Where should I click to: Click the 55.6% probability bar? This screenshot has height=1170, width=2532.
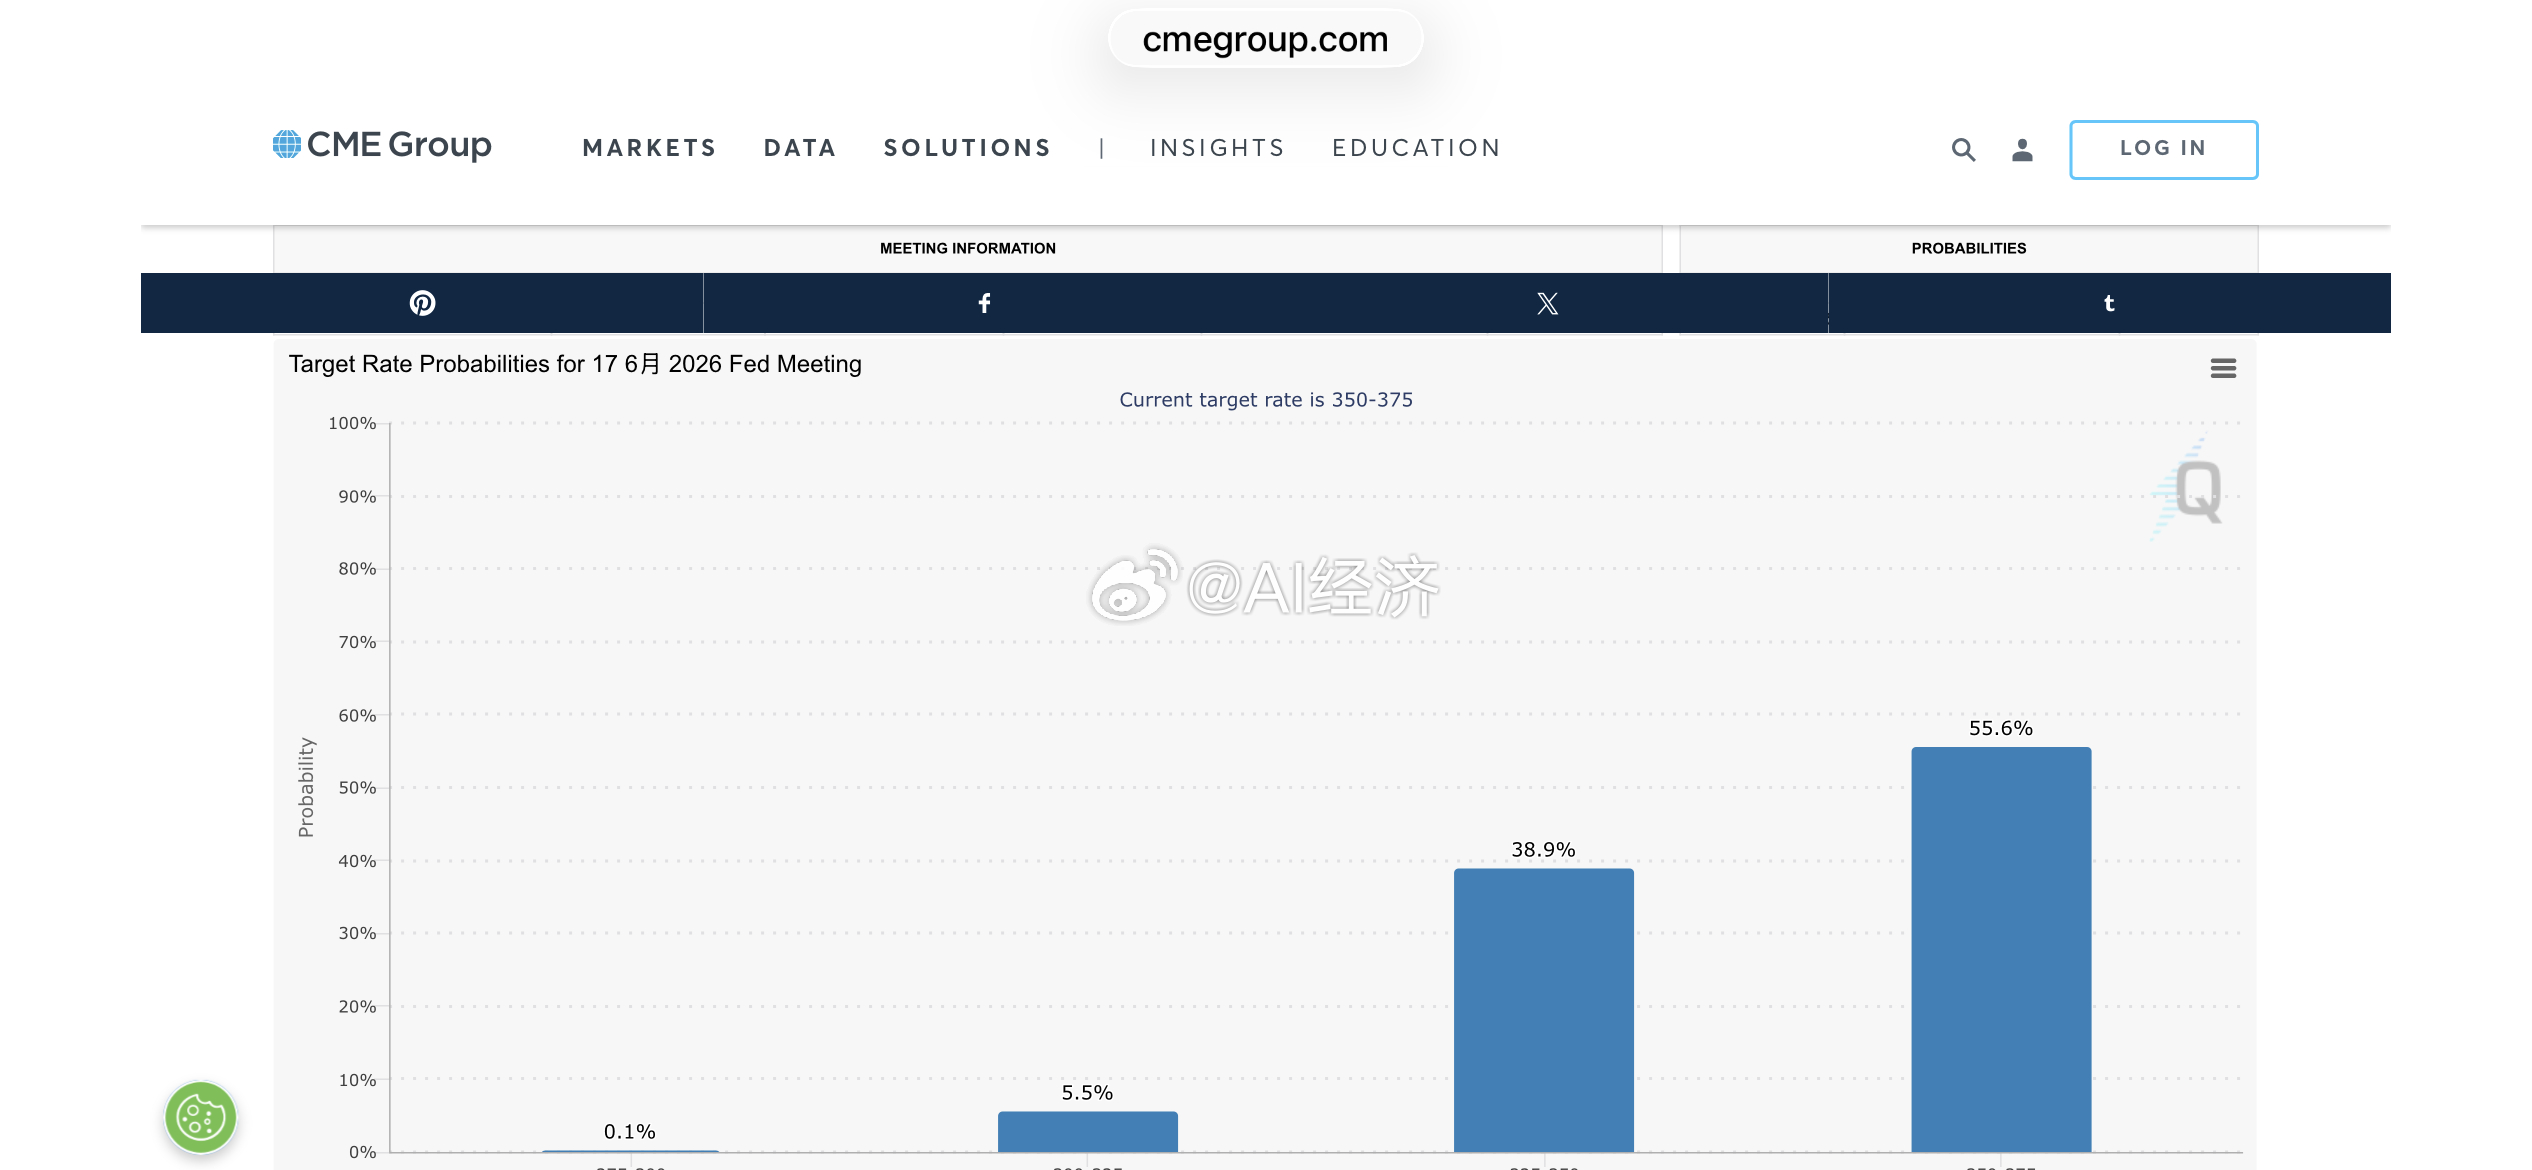coord(2000,950)
